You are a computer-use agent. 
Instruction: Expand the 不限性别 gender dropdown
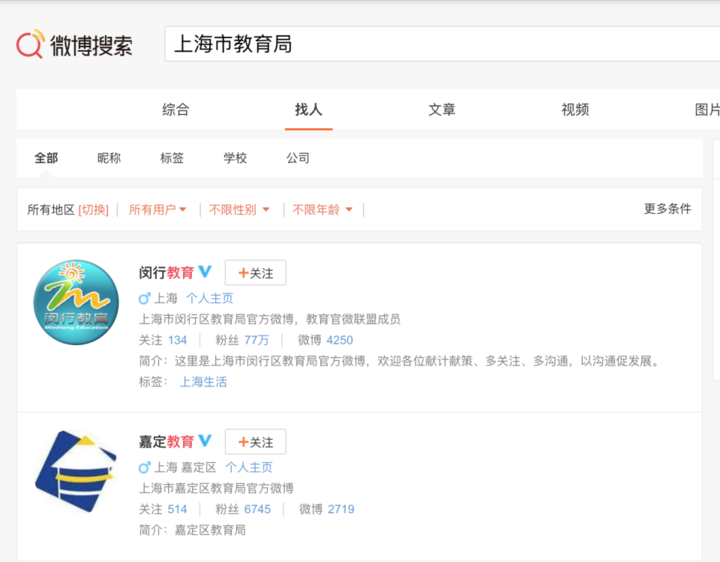239,210
